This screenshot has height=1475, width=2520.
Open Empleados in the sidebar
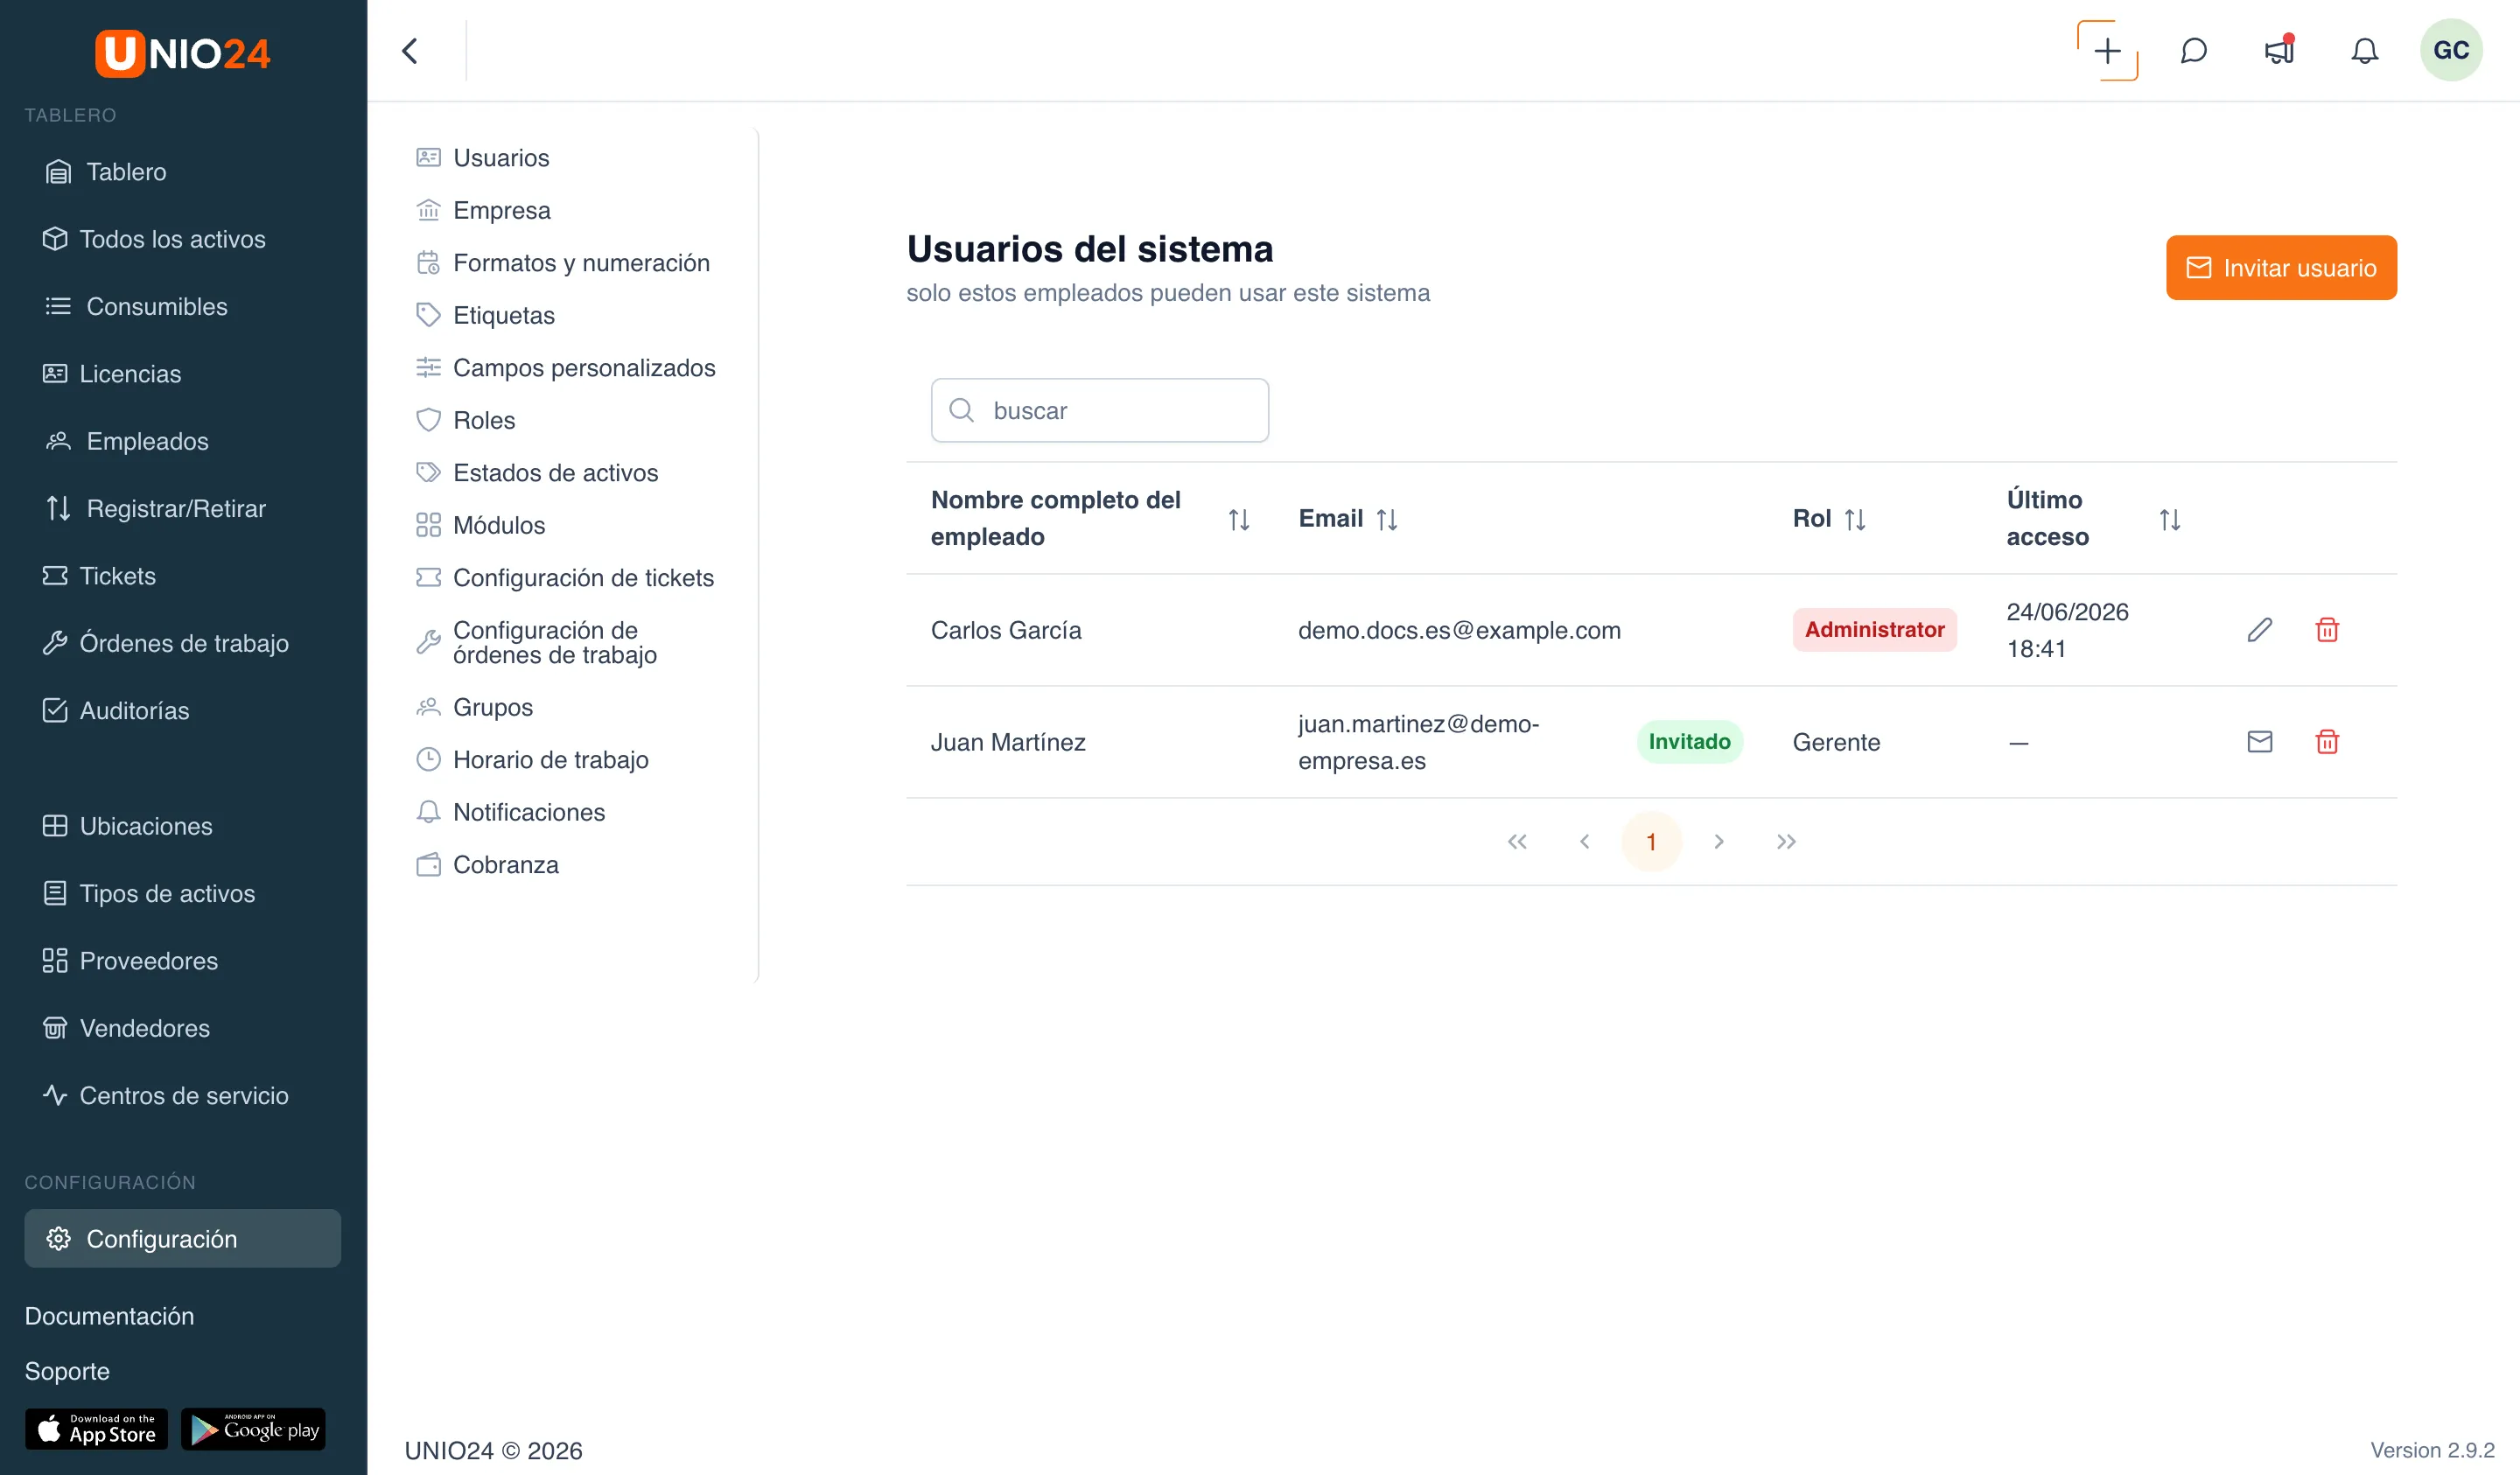click(183, 441)
